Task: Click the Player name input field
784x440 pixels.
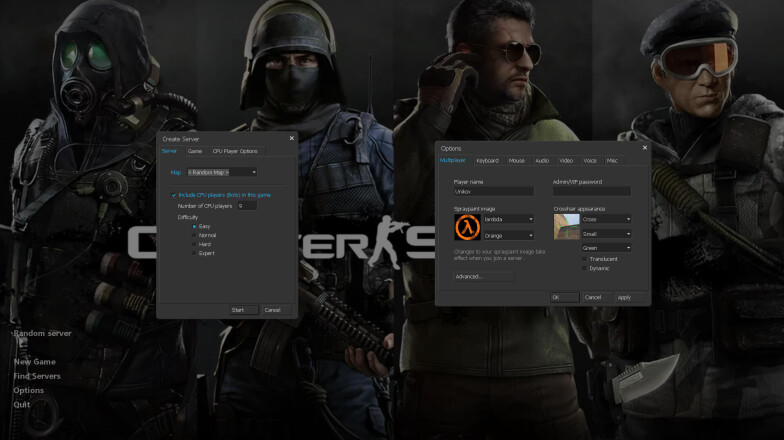Action: tap(494, 192)
